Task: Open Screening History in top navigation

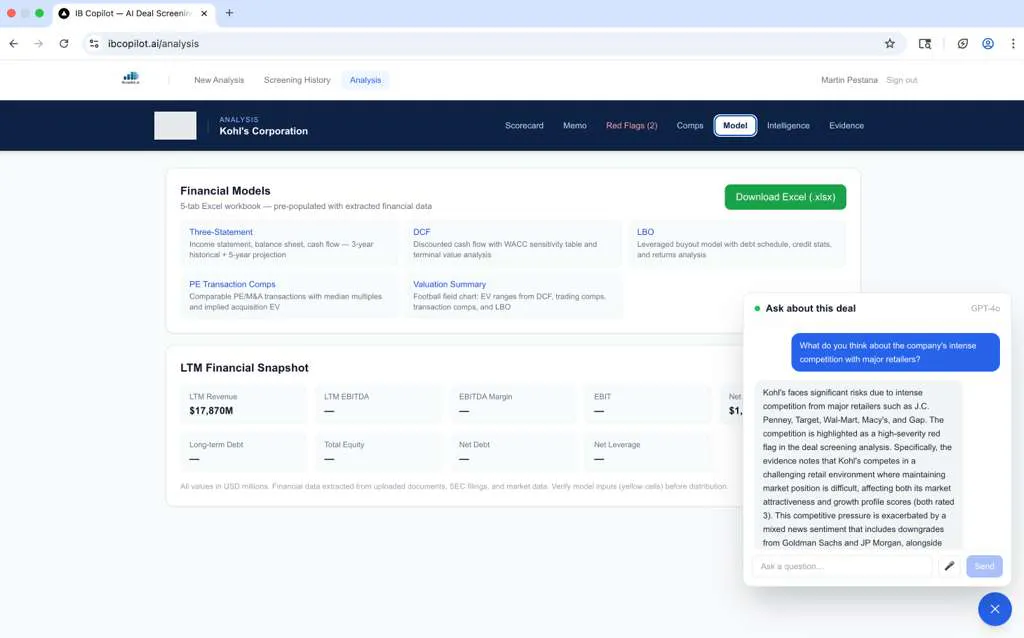Action: point(297,80)
